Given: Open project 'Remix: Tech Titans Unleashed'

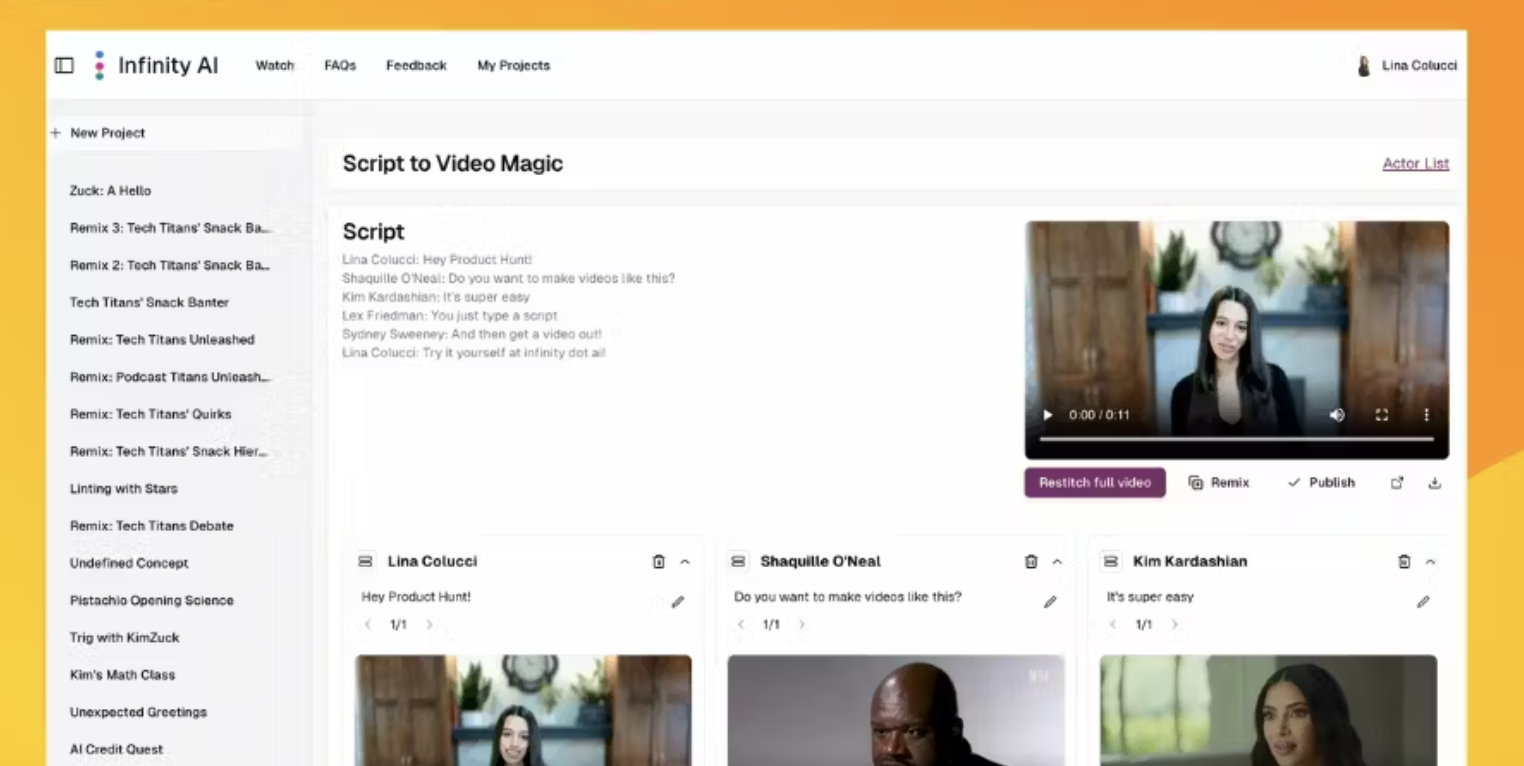Looking at the screenshot, I should pos(162,340).
